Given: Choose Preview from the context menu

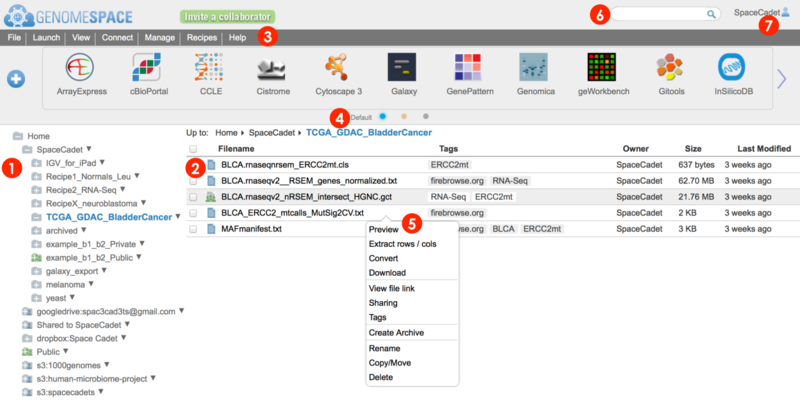Looking at the screenshot, I should 383,230.
